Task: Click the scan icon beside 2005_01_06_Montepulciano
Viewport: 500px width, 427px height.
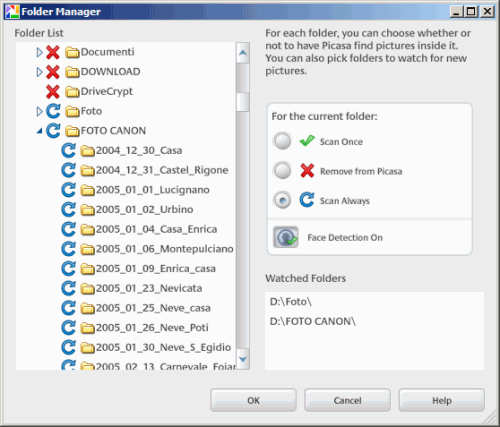Action: [x=69, y=249]
